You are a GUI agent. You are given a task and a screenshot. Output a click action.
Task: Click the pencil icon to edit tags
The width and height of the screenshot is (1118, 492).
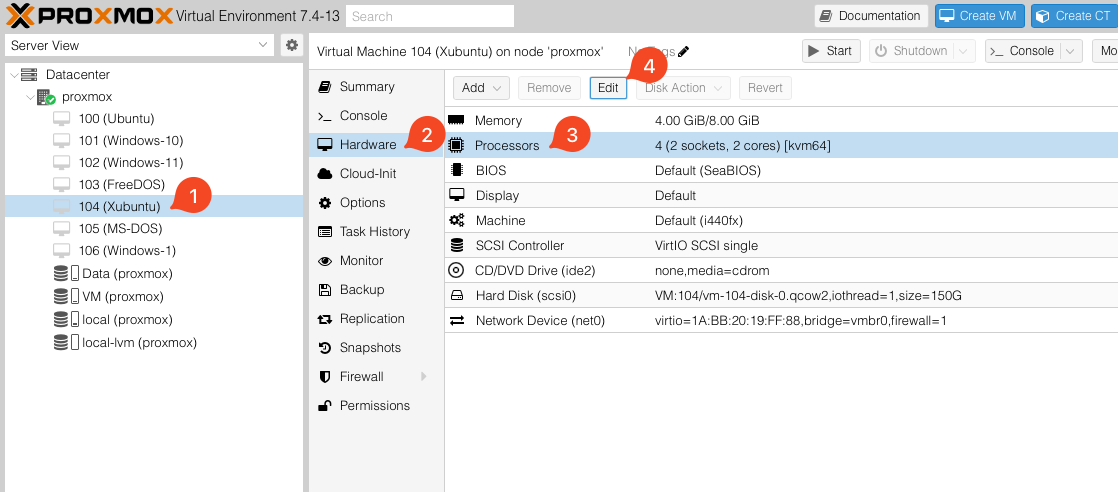684,52
